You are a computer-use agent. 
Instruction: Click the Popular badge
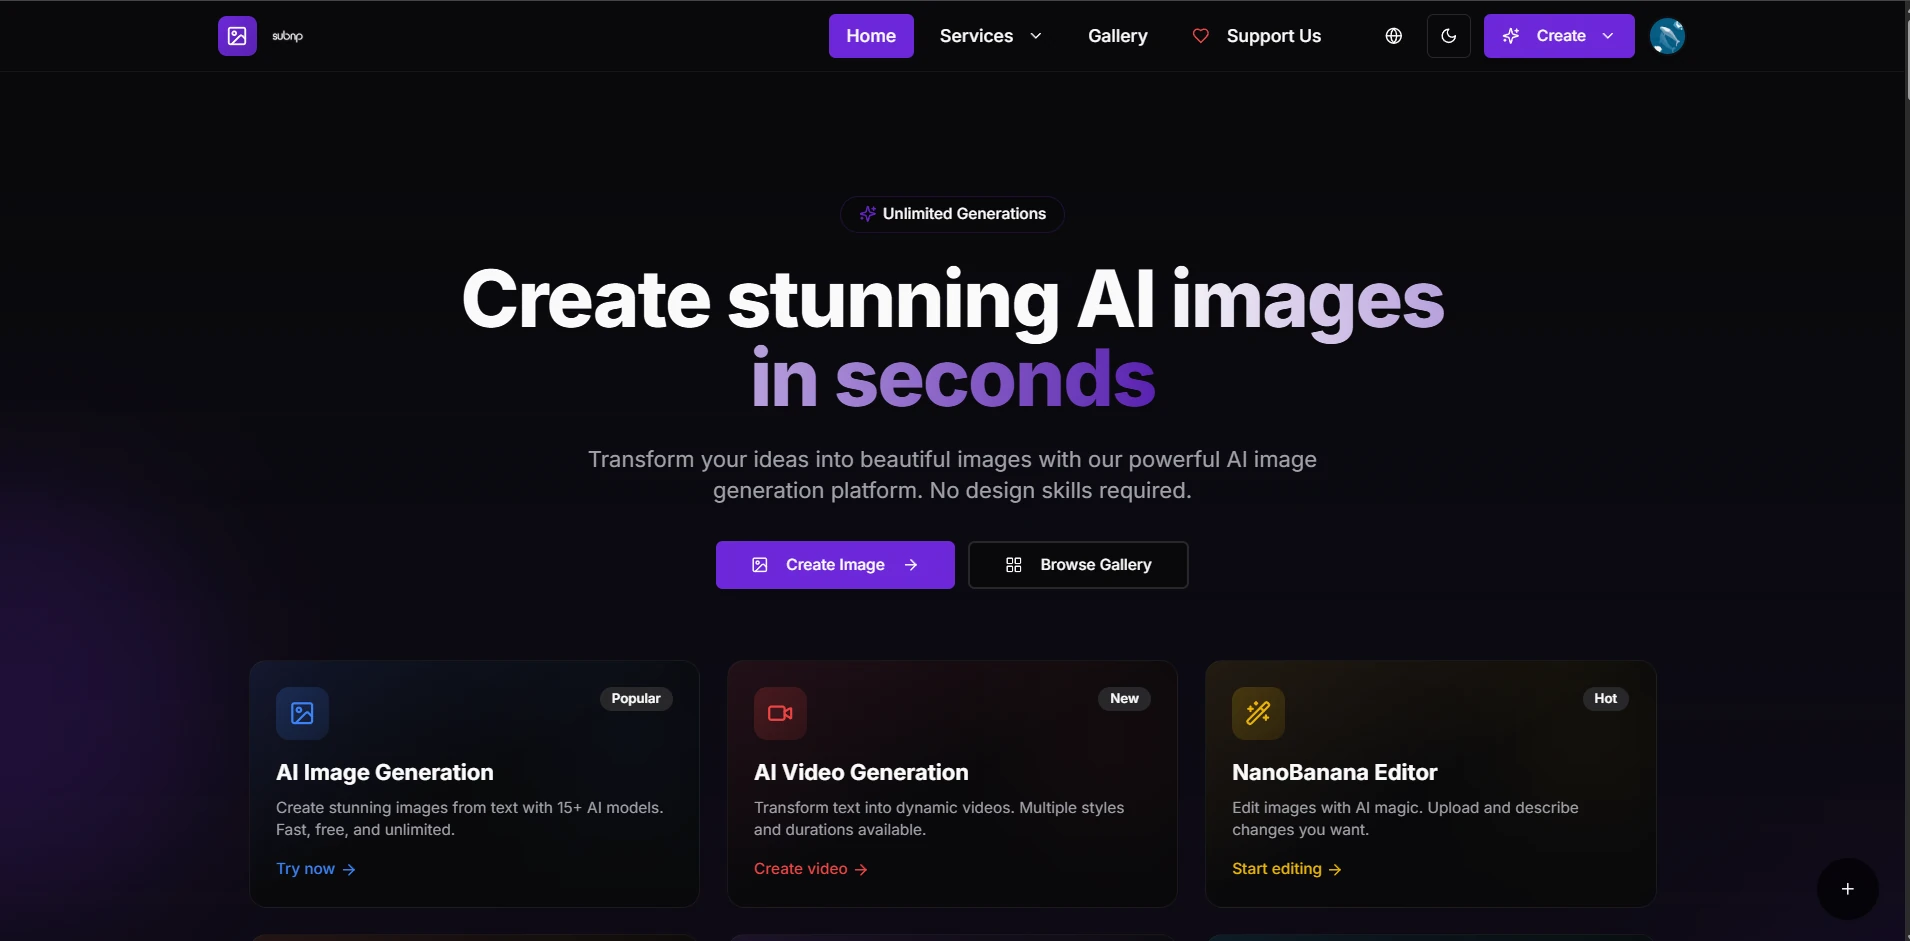click(x=636, y=698)
